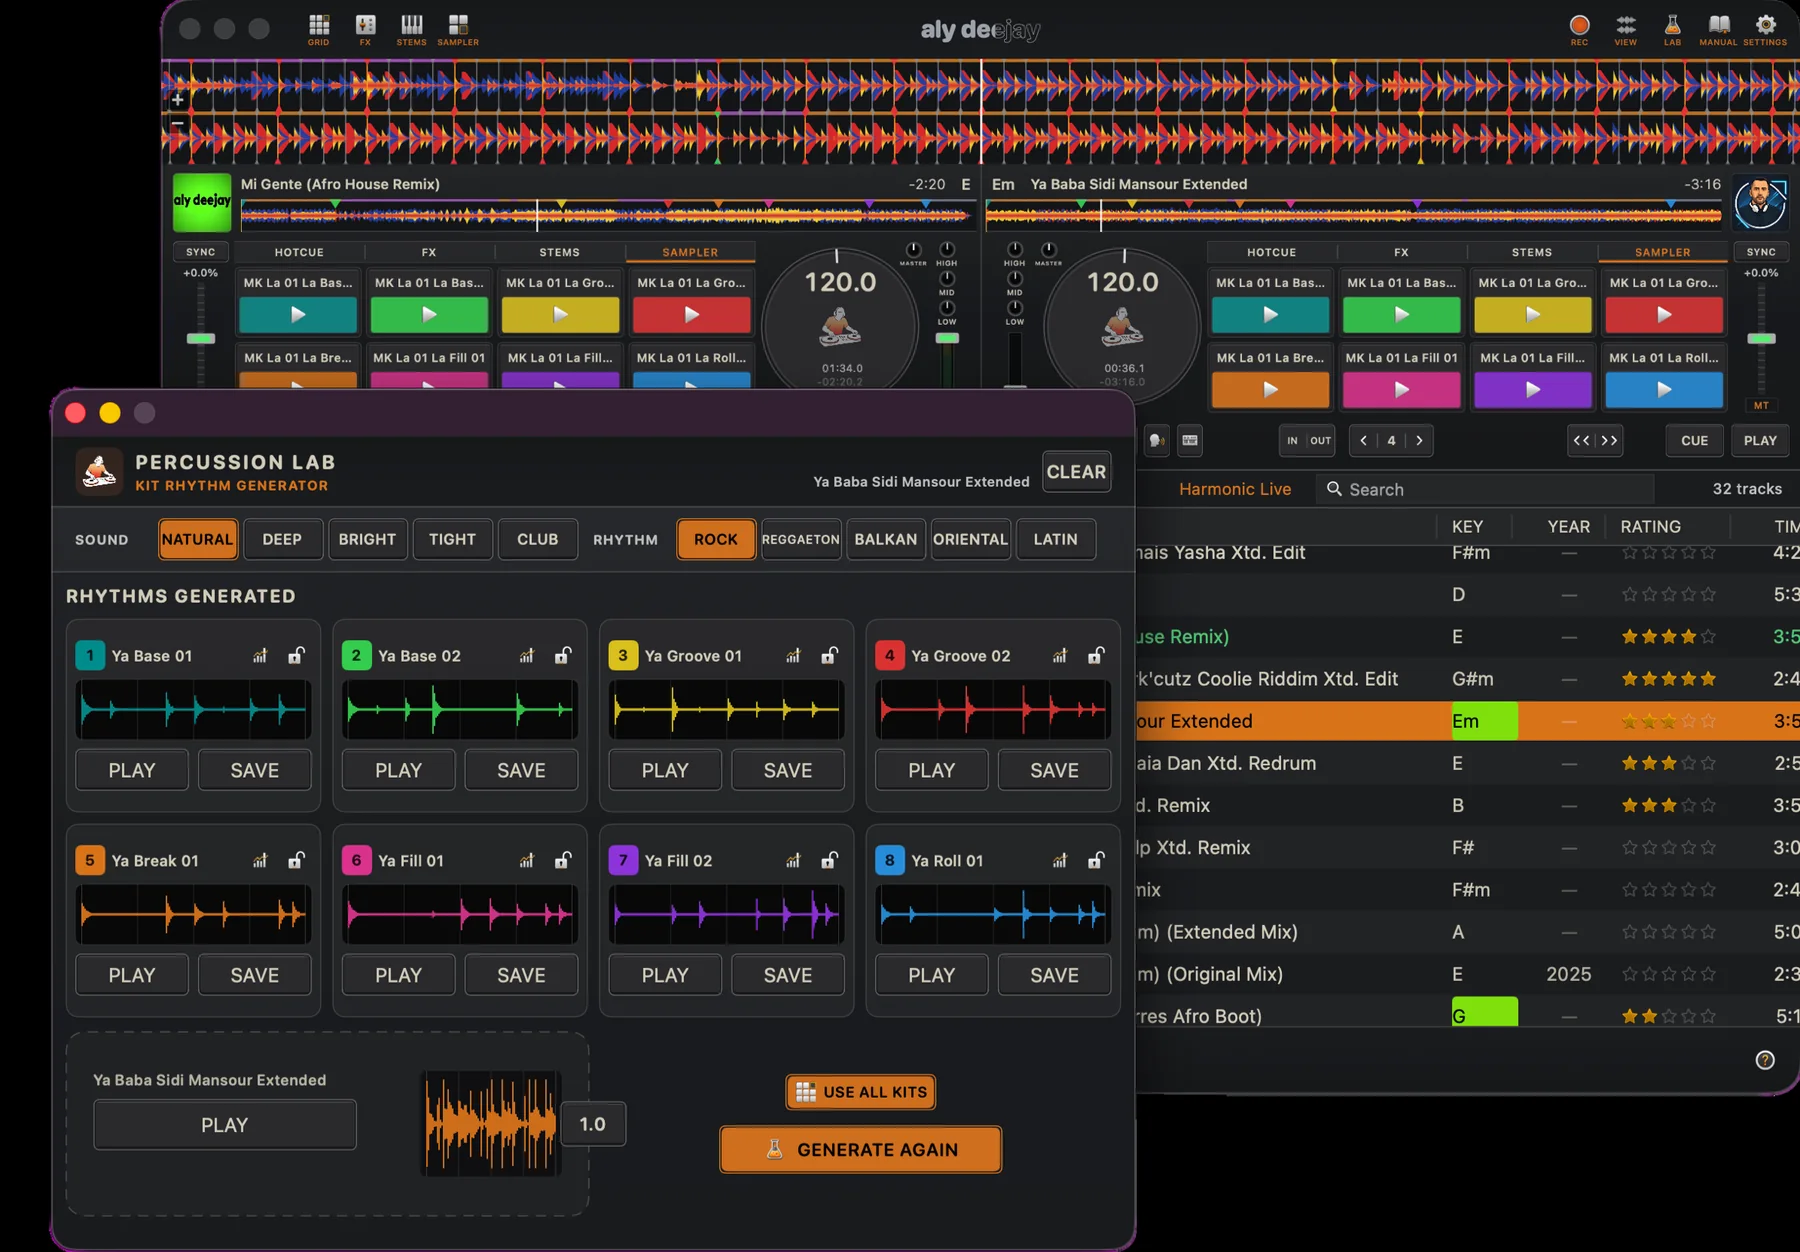Click the levels icon on Ya Roll 01
The height and width of the screenshot is (1252, 1800).
(x=1060, y=860)
